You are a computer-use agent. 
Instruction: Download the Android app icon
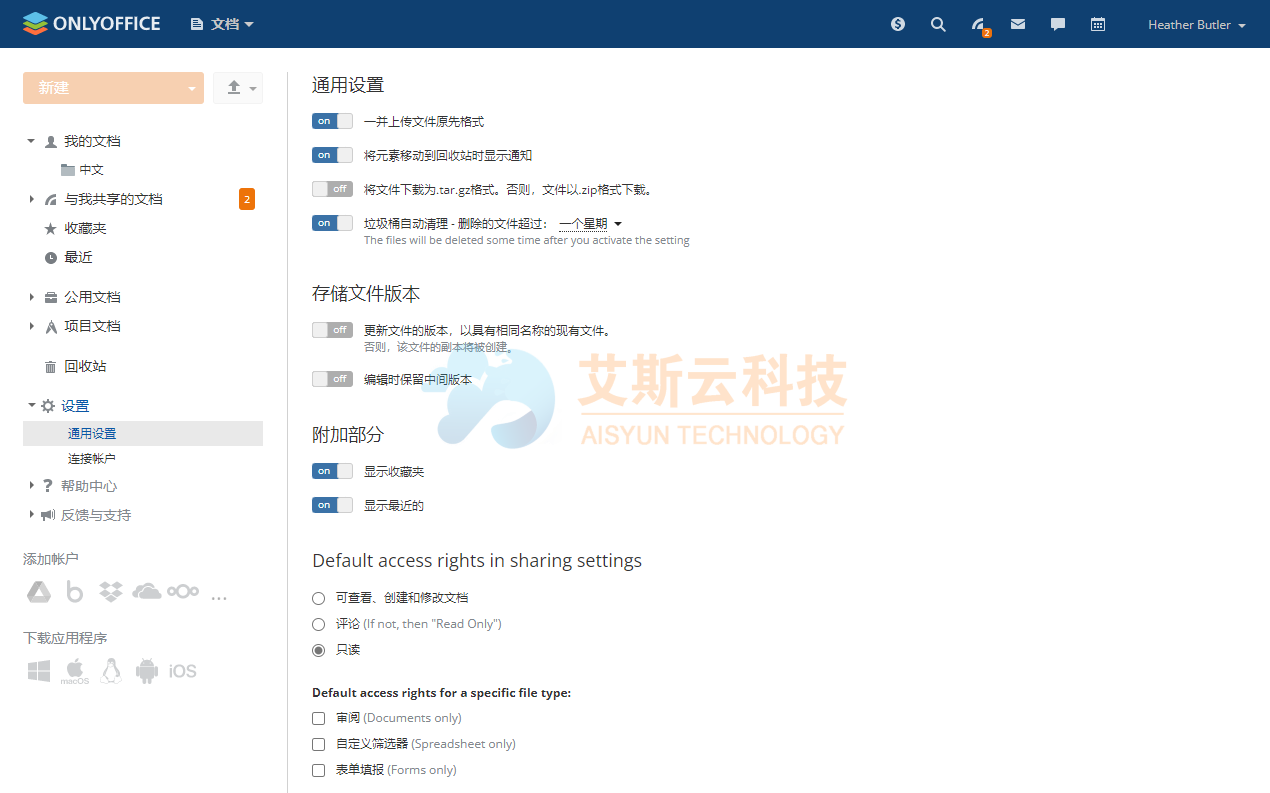tap(147, 671)
